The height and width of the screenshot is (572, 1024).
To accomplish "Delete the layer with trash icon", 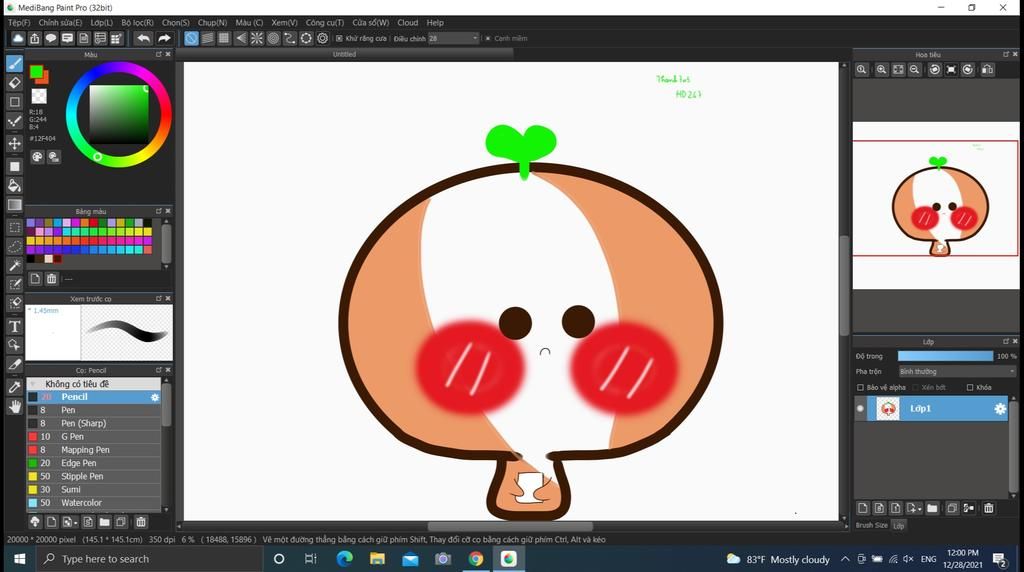I will (x=989, y=508).
